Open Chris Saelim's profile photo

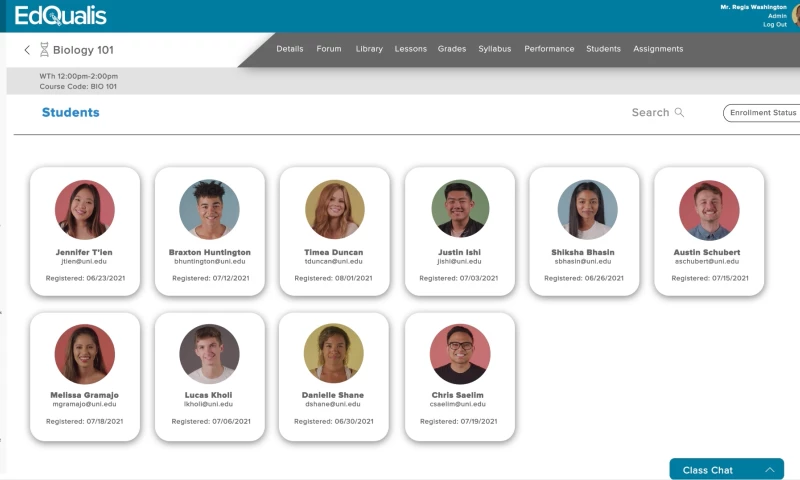pyautogui.click(x=460, y=355)
